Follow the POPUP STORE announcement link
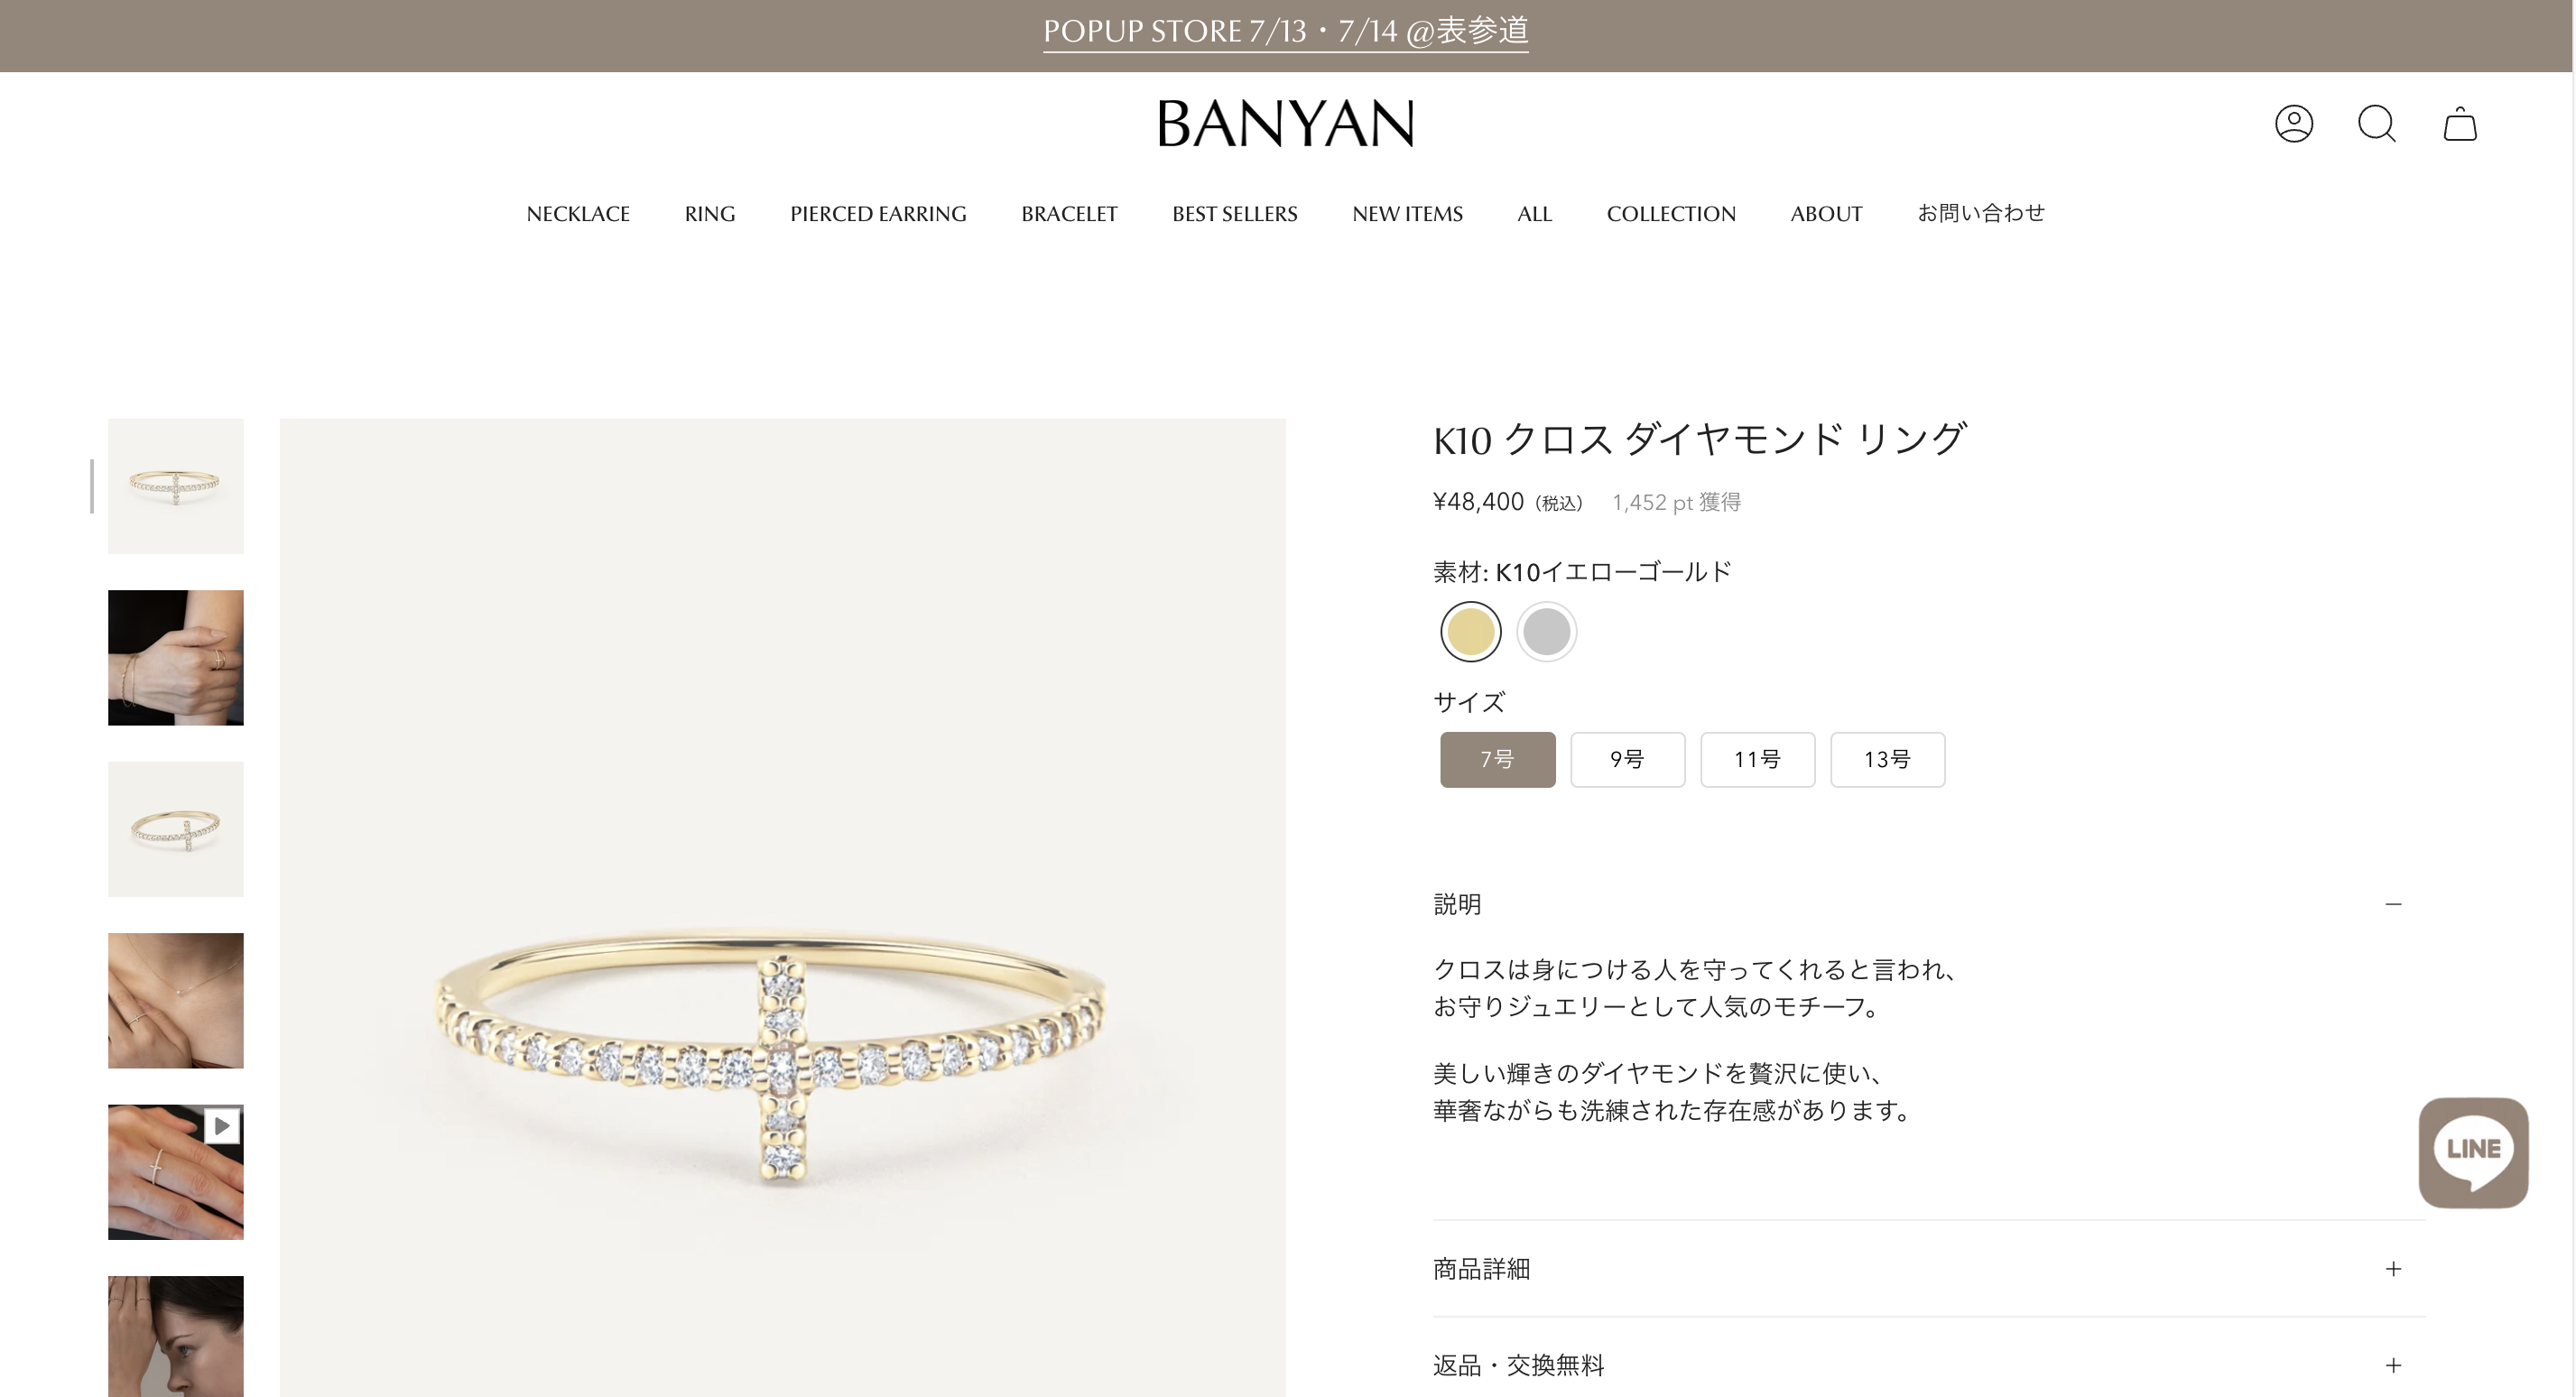The height and width of the screenshot is (1397, 2576). [x=1286, y=32]
